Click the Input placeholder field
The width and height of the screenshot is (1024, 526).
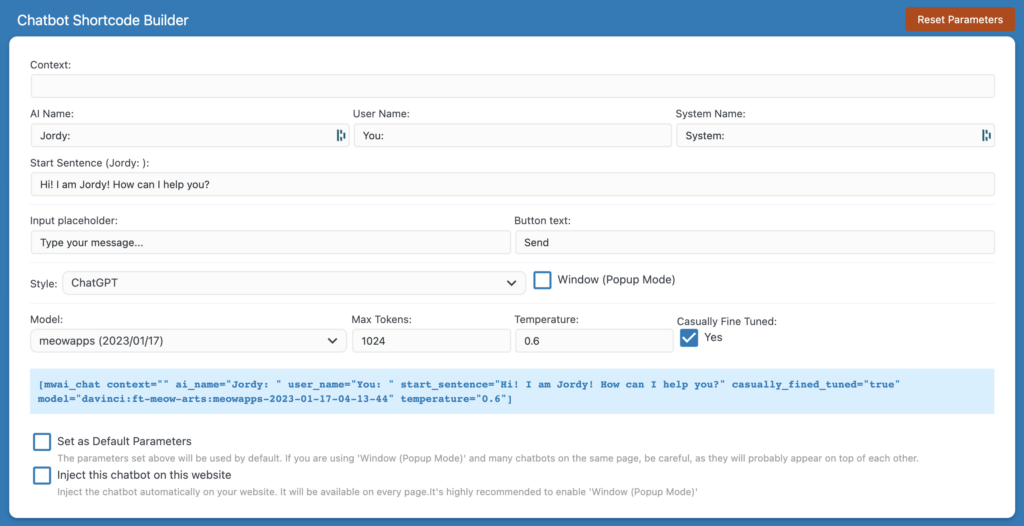coord(270,242)
